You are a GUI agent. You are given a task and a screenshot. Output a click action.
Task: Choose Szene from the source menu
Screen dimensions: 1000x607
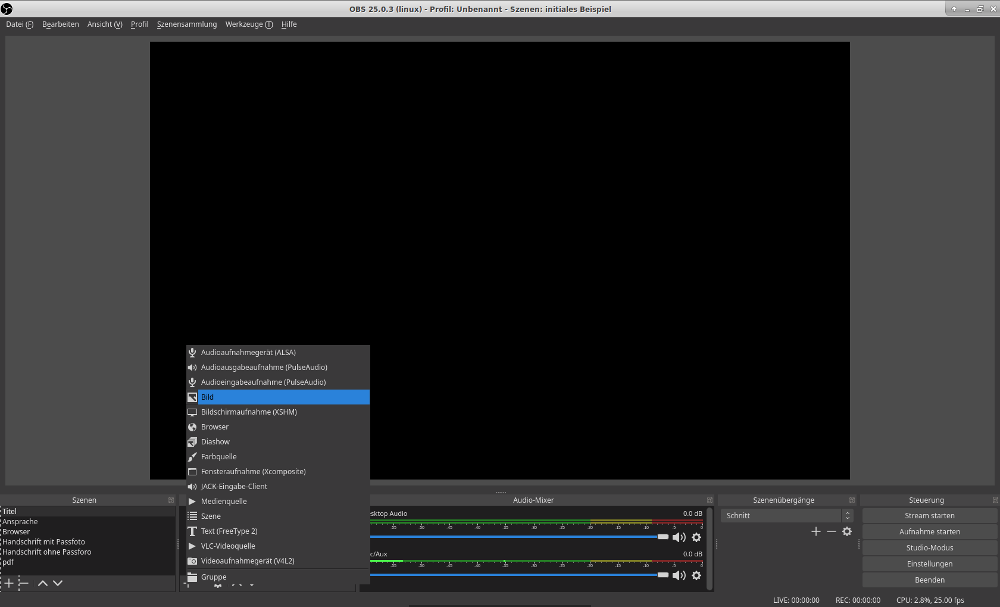coord(278,516)
